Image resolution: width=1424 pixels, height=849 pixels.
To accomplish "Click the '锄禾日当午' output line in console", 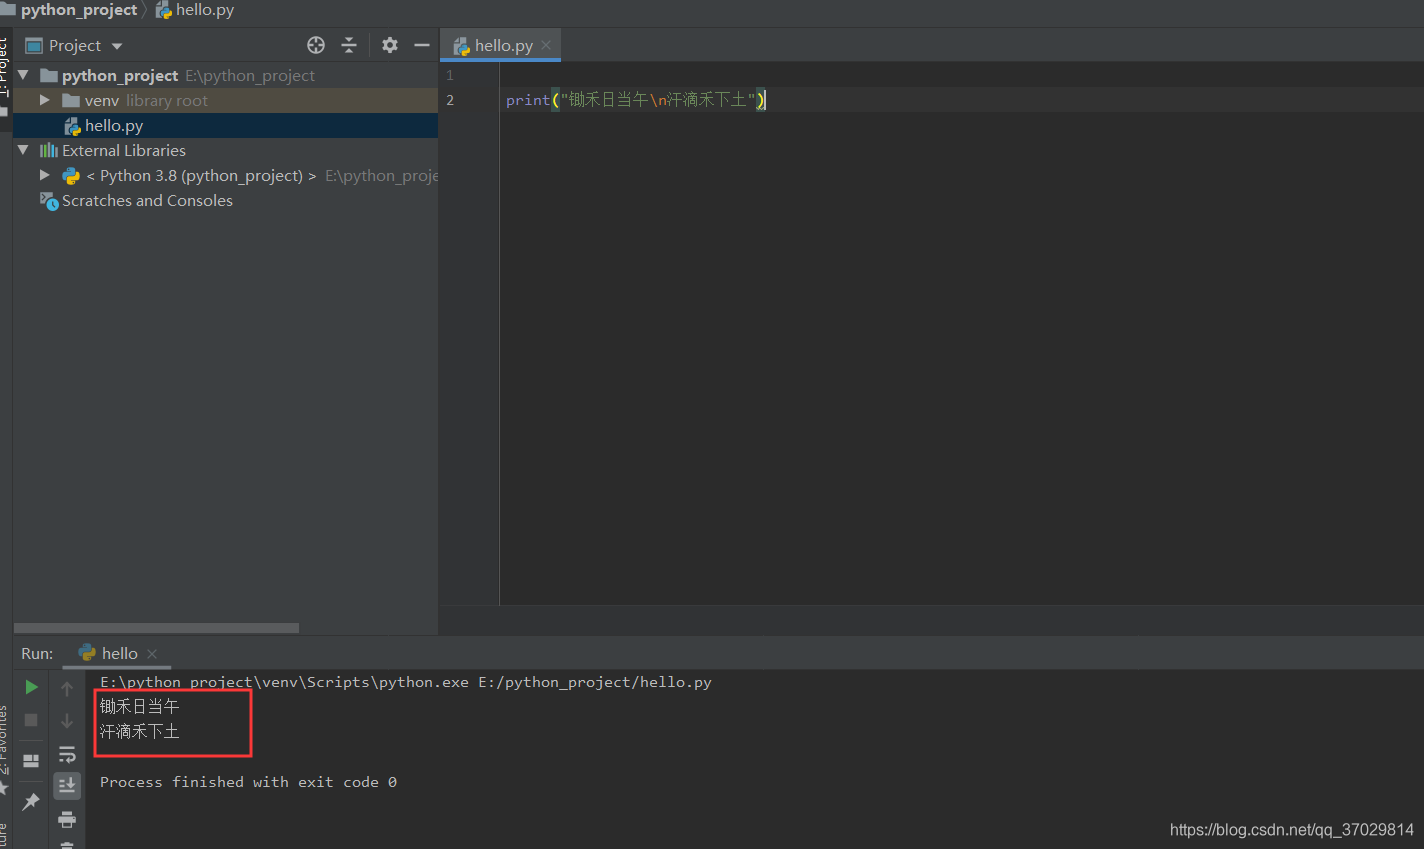I will coord(139,707).
